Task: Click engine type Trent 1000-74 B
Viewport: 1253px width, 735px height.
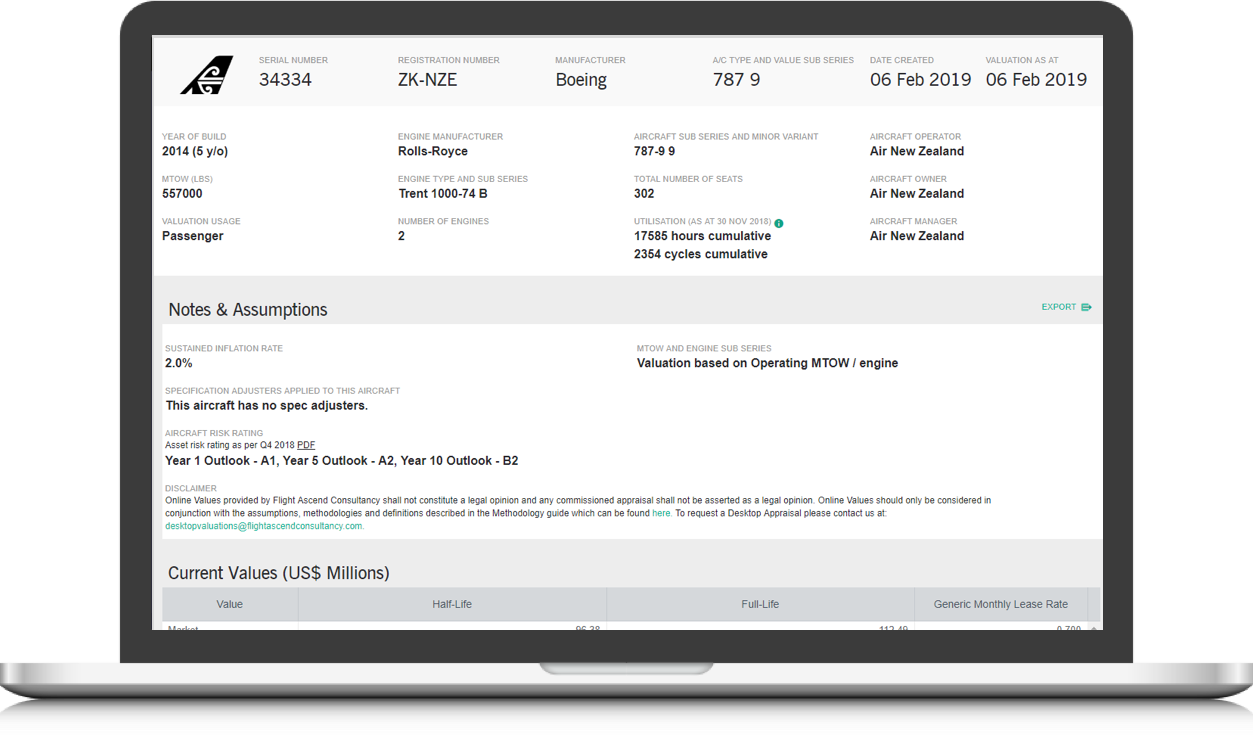Action: [x=443, y=194]
